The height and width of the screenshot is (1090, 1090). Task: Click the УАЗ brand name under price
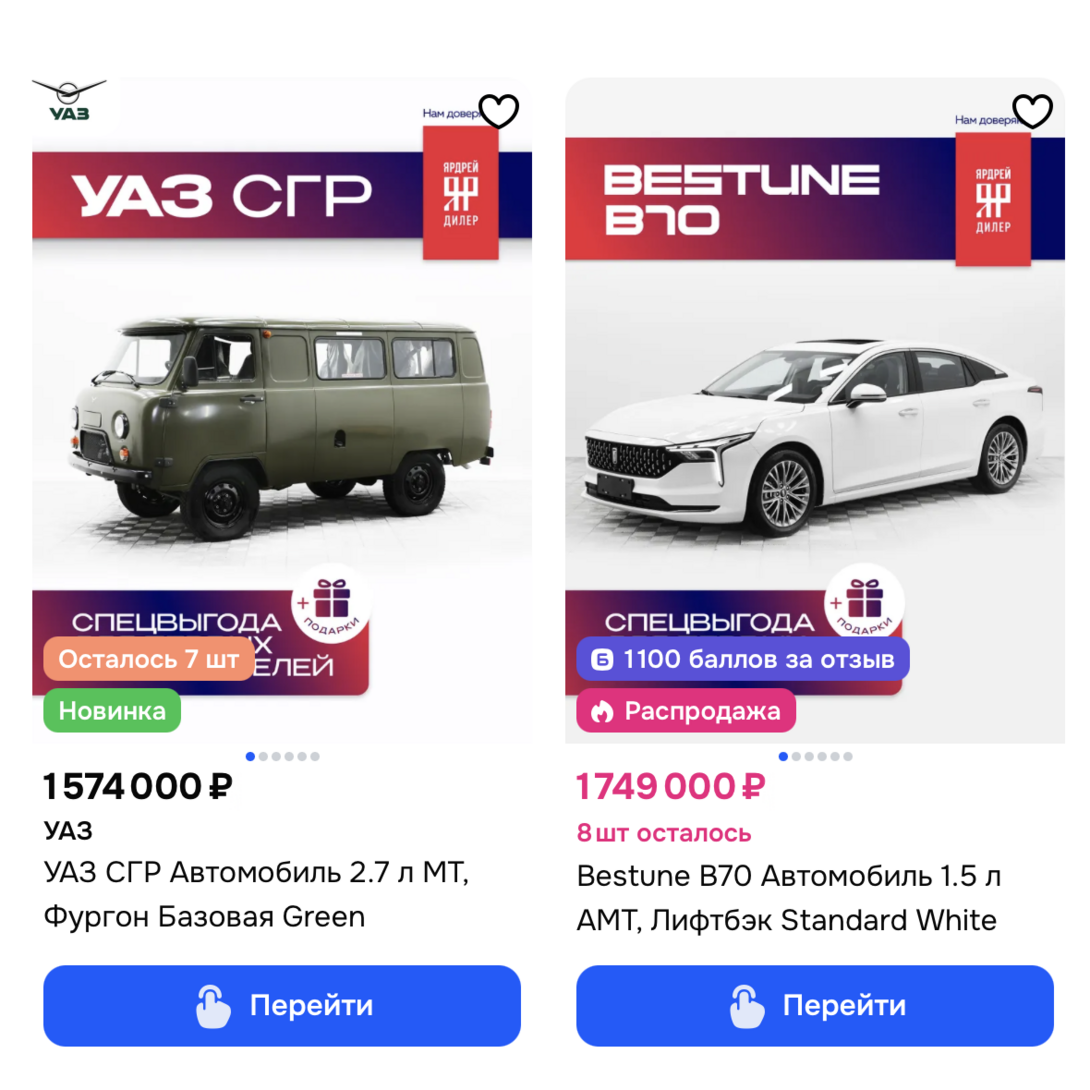pos(68,831)
